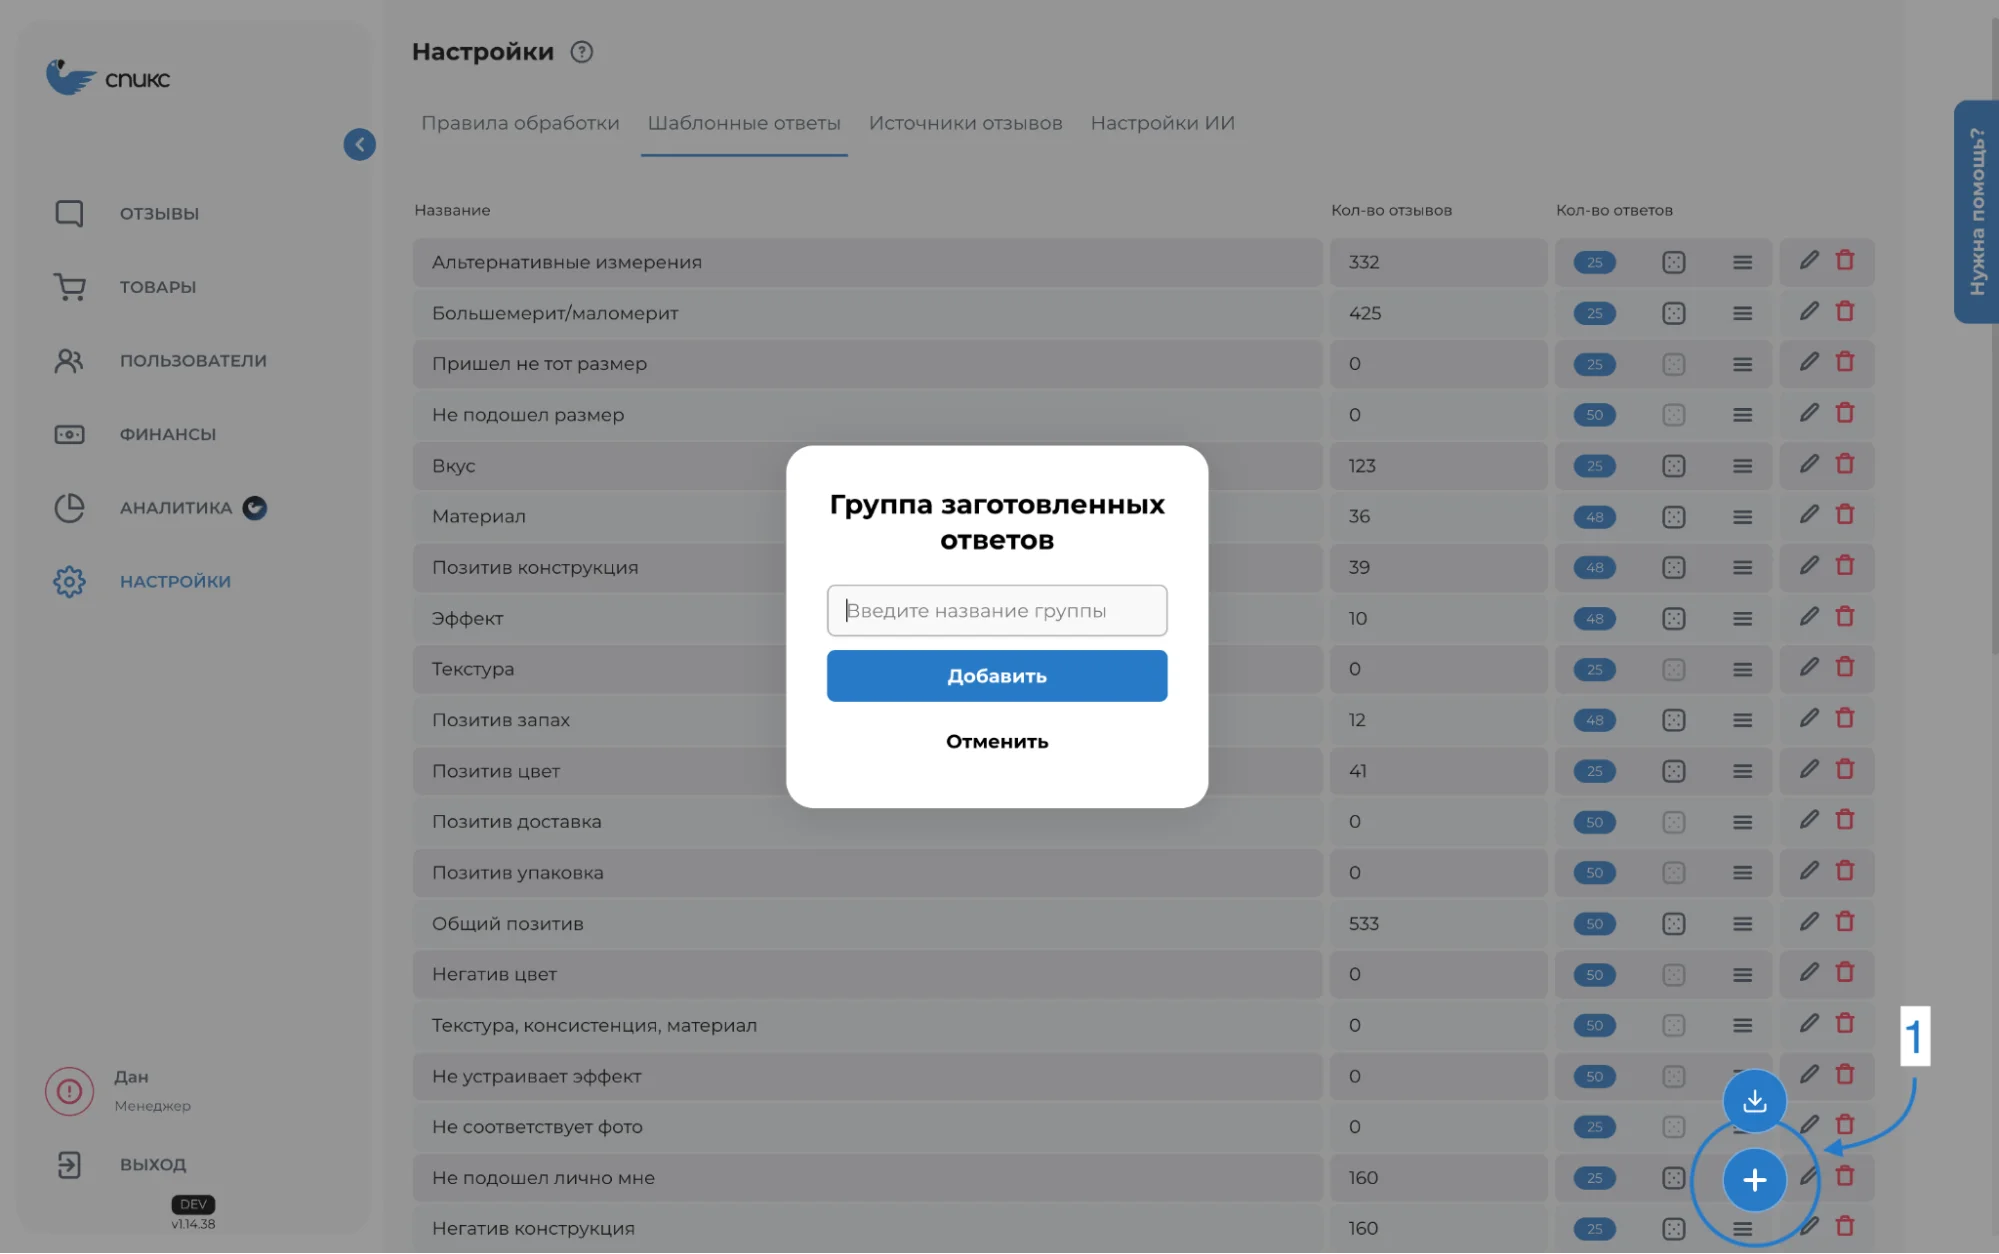Toggle the dice icon in Вкус row
The height and width of the screenshot is (1254, 1999).
pyautogui.click(x=1673, y=466)
